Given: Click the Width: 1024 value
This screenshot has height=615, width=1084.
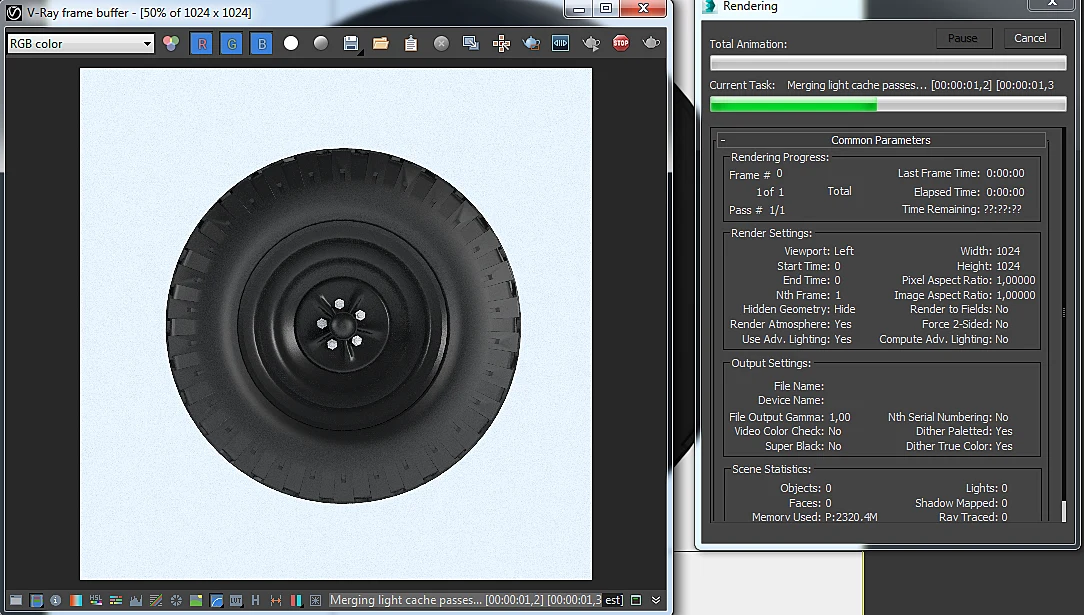Looking at the screenshot, I should pyautogui.click(x=1008, y=251).
